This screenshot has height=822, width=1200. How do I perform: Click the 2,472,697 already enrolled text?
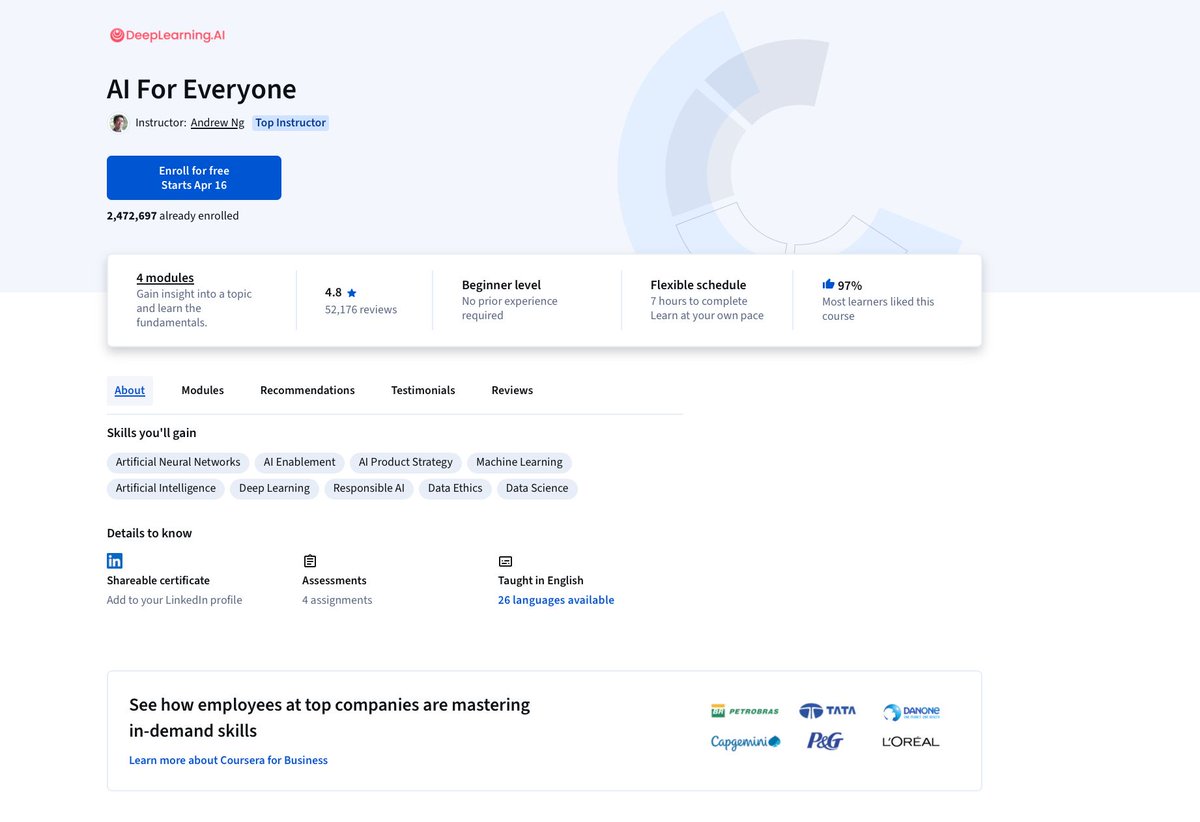click(x=173, y=215)
